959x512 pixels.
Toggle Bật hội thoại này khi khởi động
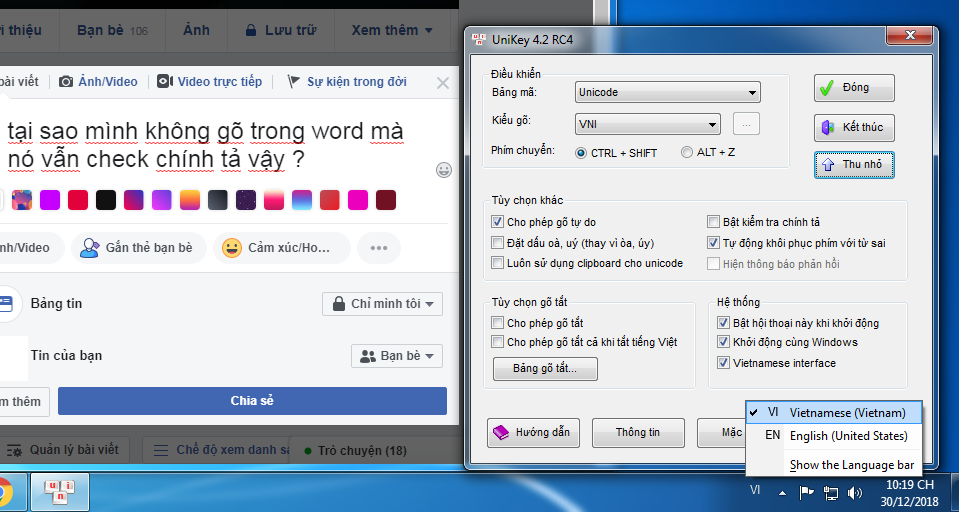coord(724,322)
